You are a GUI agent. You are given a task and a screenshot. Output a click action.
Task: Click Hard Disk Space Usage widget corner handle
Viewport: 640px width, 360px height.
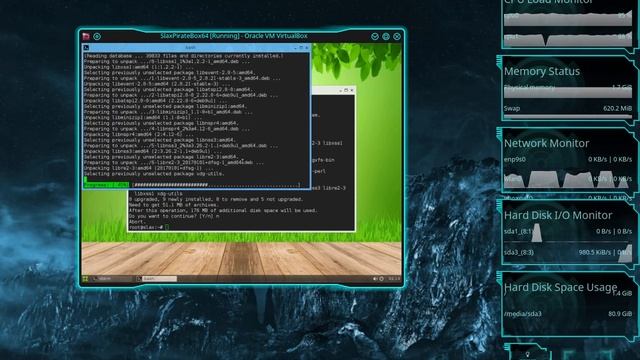[499, 279]
